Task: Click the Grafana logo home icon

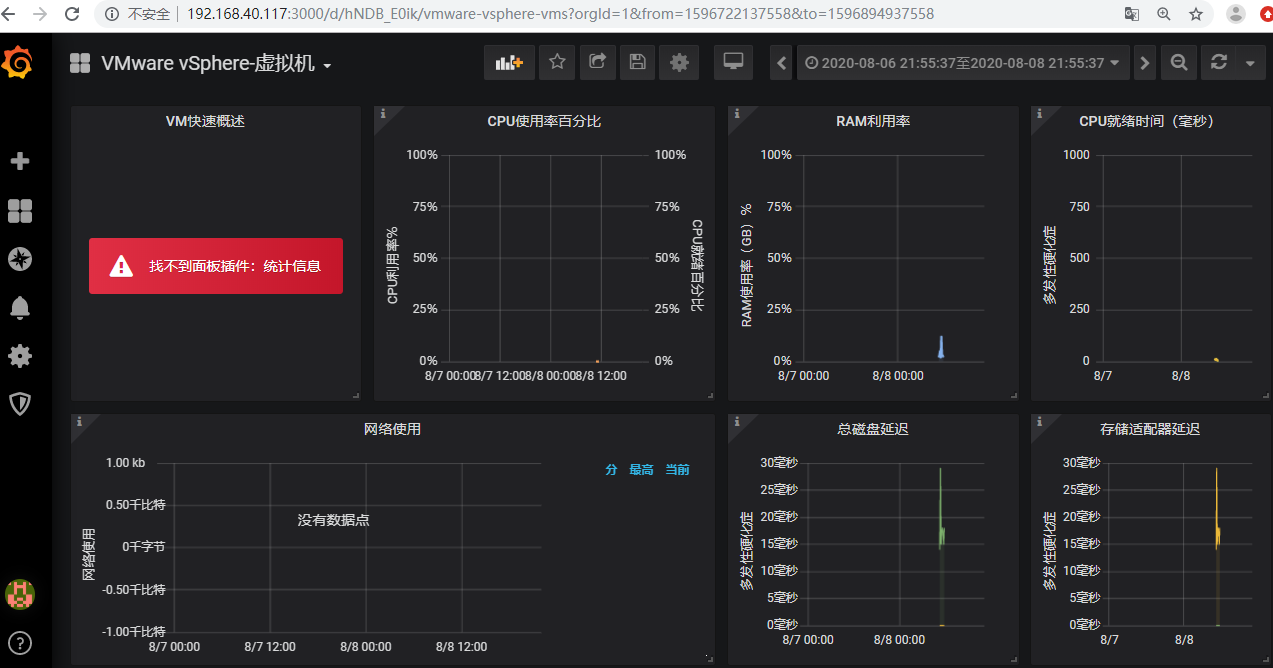Action: click(x=19, y=64)
